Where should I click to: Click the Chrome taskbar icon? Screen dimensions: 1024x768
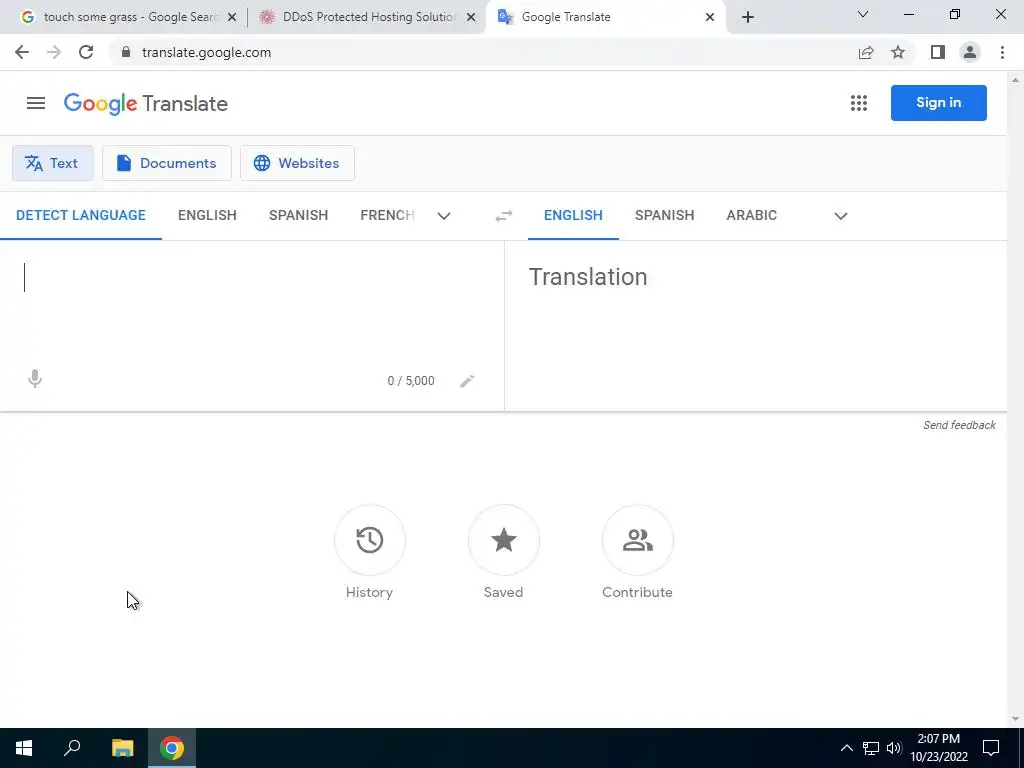[172, 748]
